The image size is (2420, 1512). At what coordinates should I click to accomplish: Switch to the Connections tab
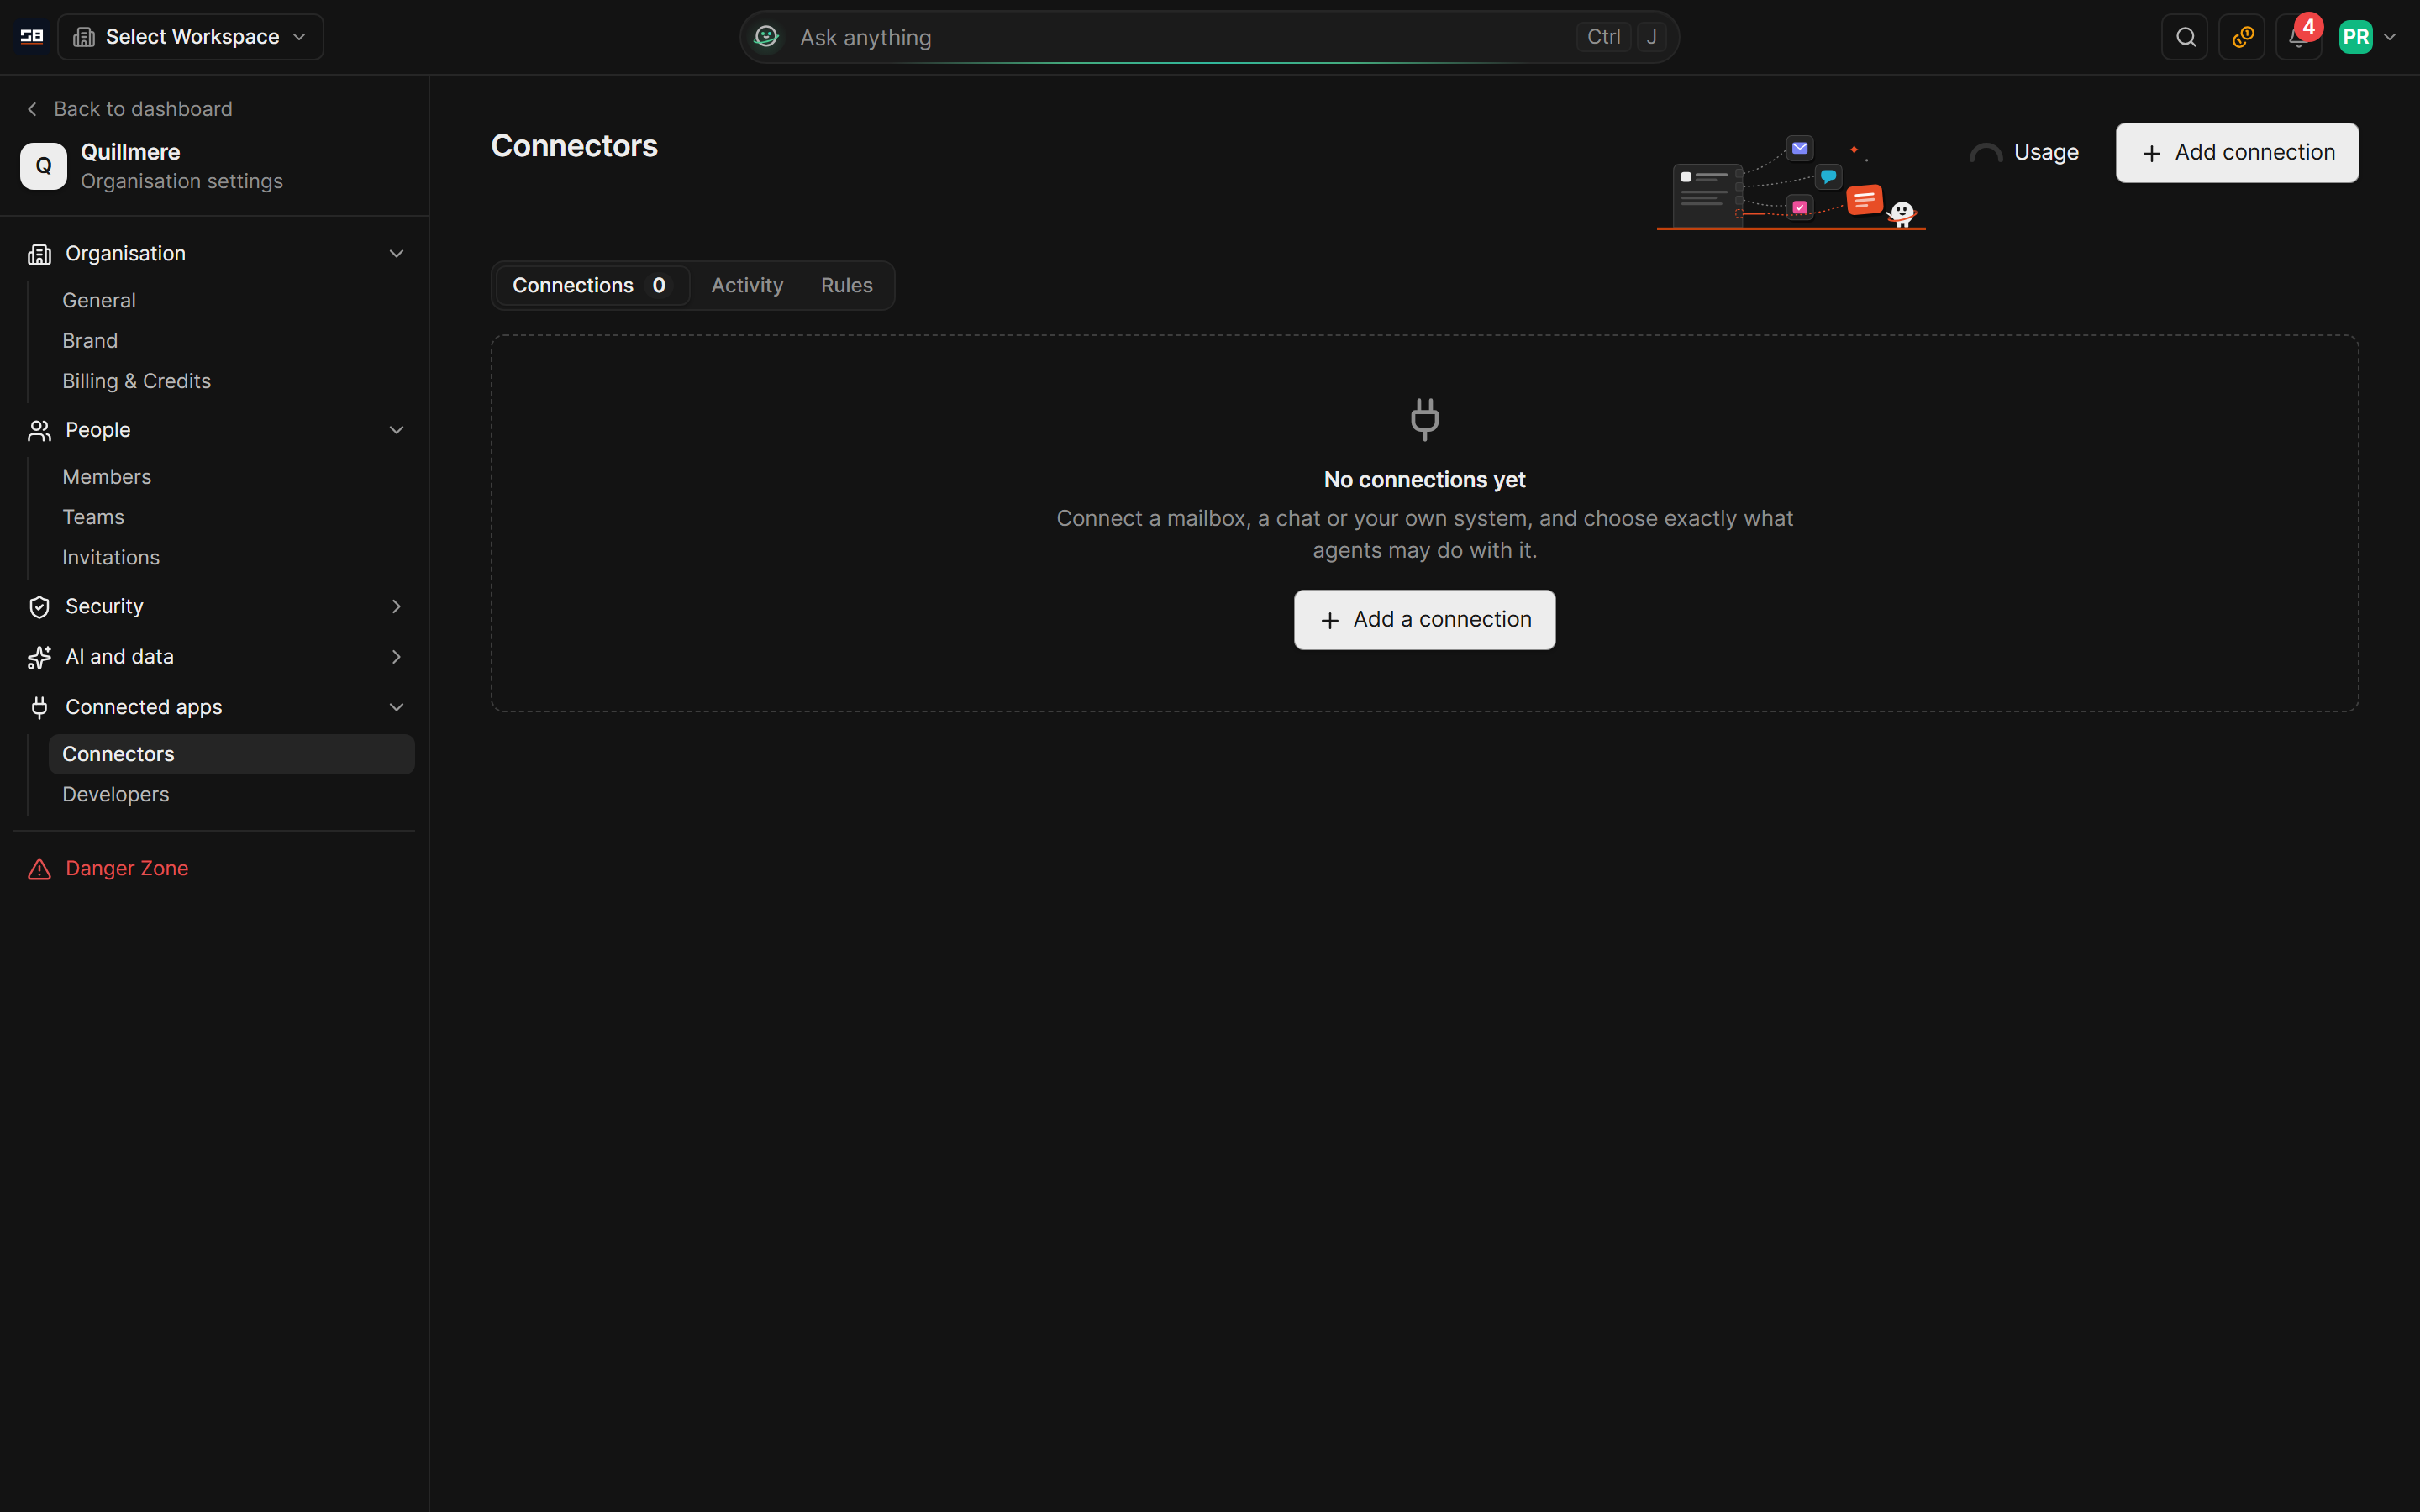click(592, 286)
